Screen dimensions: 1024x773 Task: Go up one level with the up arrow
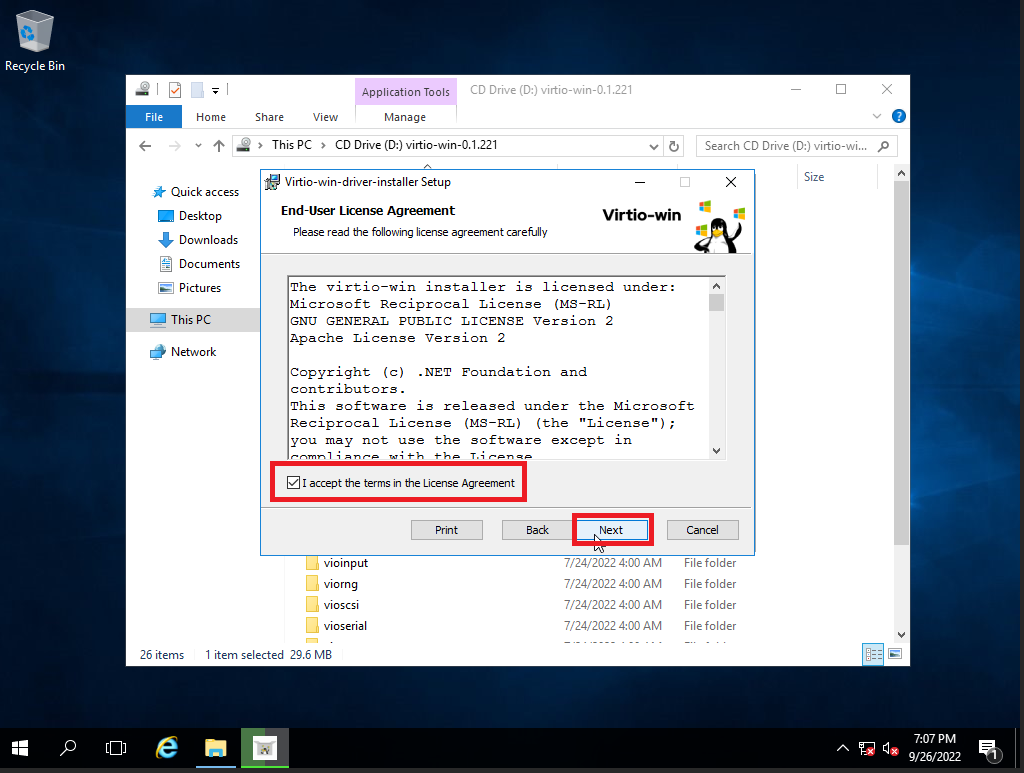coord(219,146)
